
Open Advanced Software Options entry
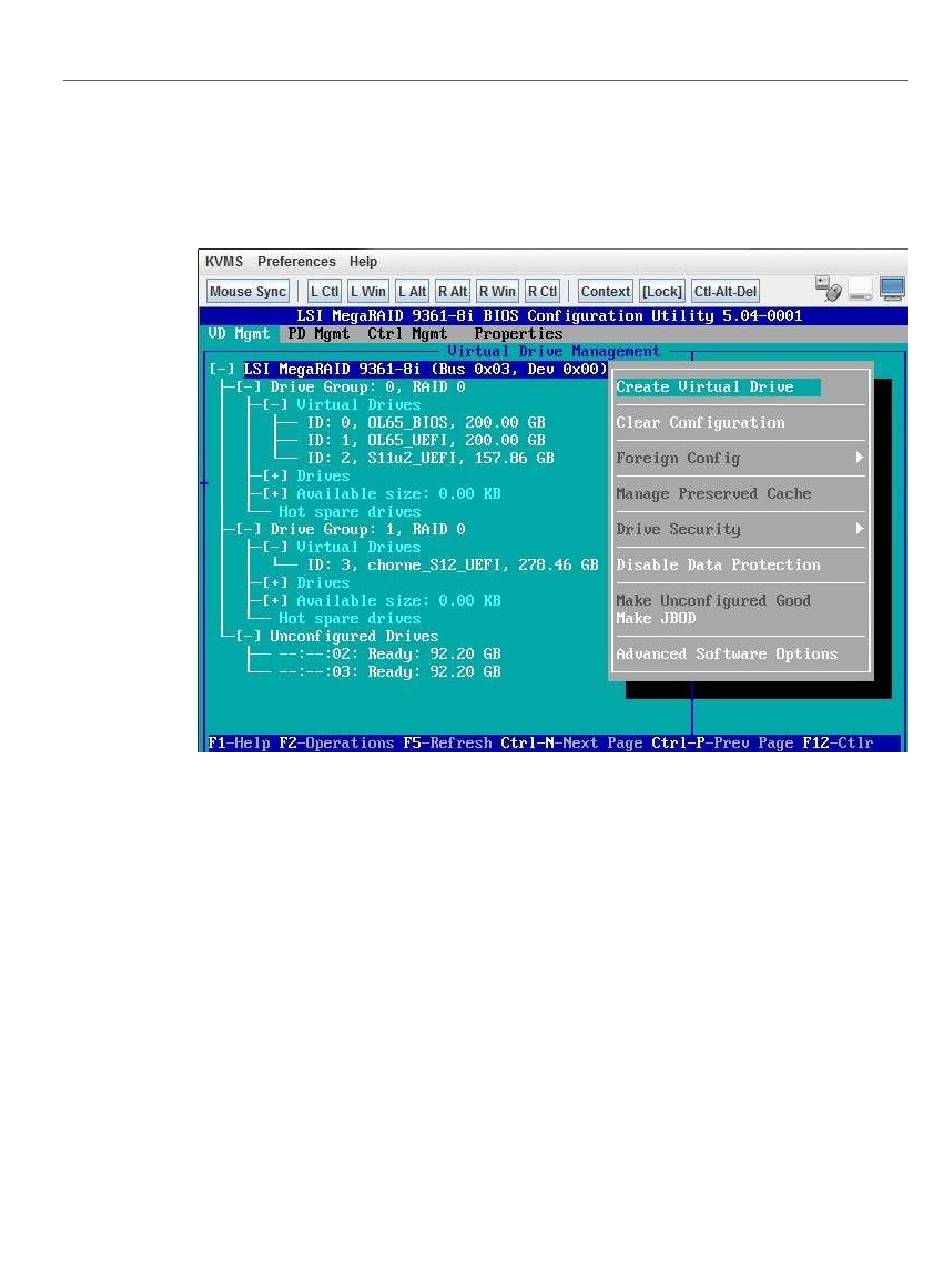(726, 654)
